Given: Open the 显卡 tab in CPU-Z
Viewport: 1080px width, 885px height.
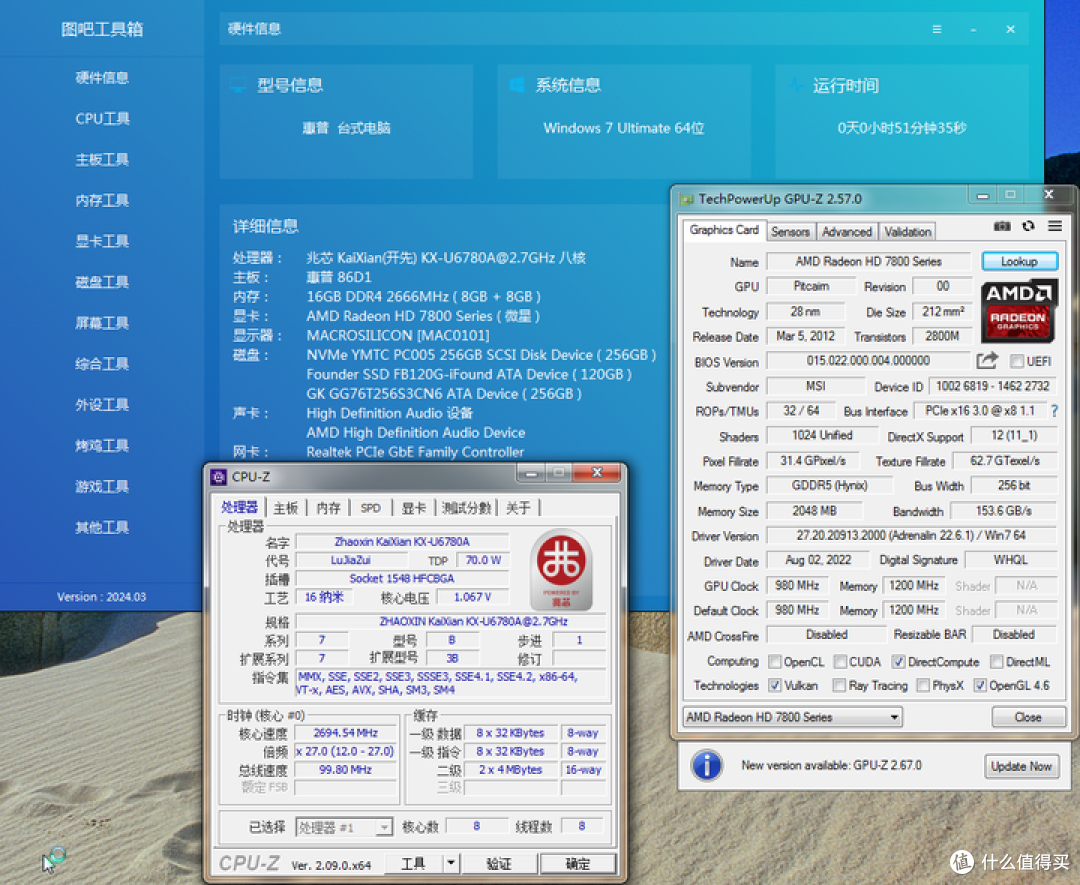Looking at the screenshot, I should (x=413, y=508).
